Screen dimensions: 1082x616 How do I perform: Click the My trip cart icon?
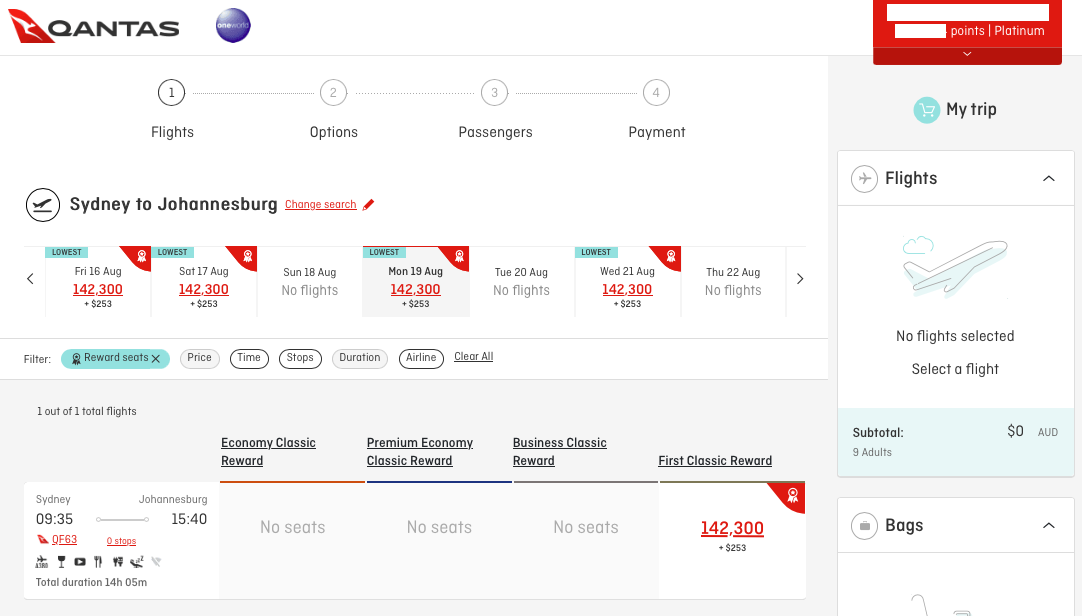(926, 110)
